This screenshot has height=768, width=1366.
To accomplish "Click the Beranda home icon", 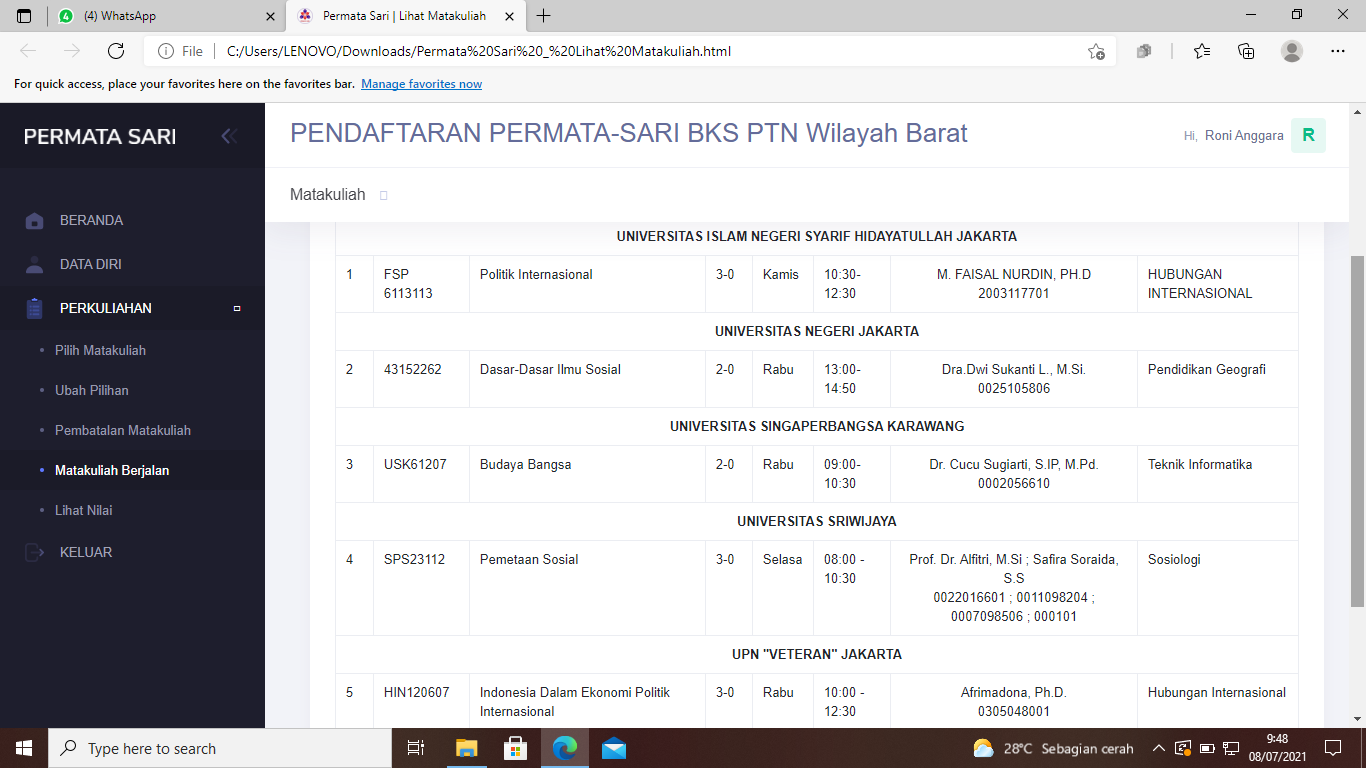I will 35,221.
